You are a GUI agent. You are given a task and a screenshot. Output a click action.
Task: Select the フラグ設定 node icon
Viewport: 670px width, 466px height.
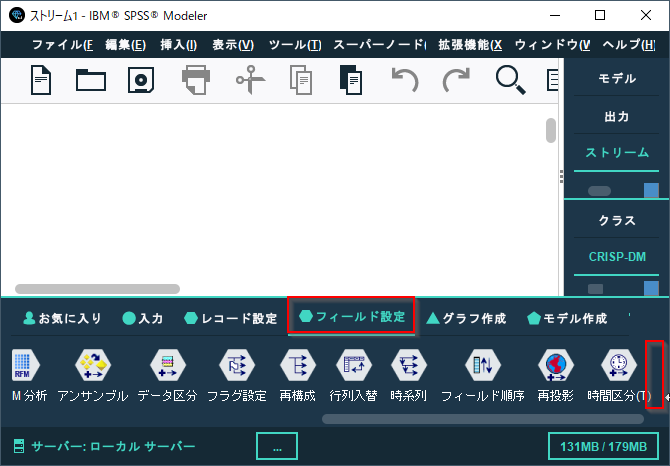(x=237, y=365)
